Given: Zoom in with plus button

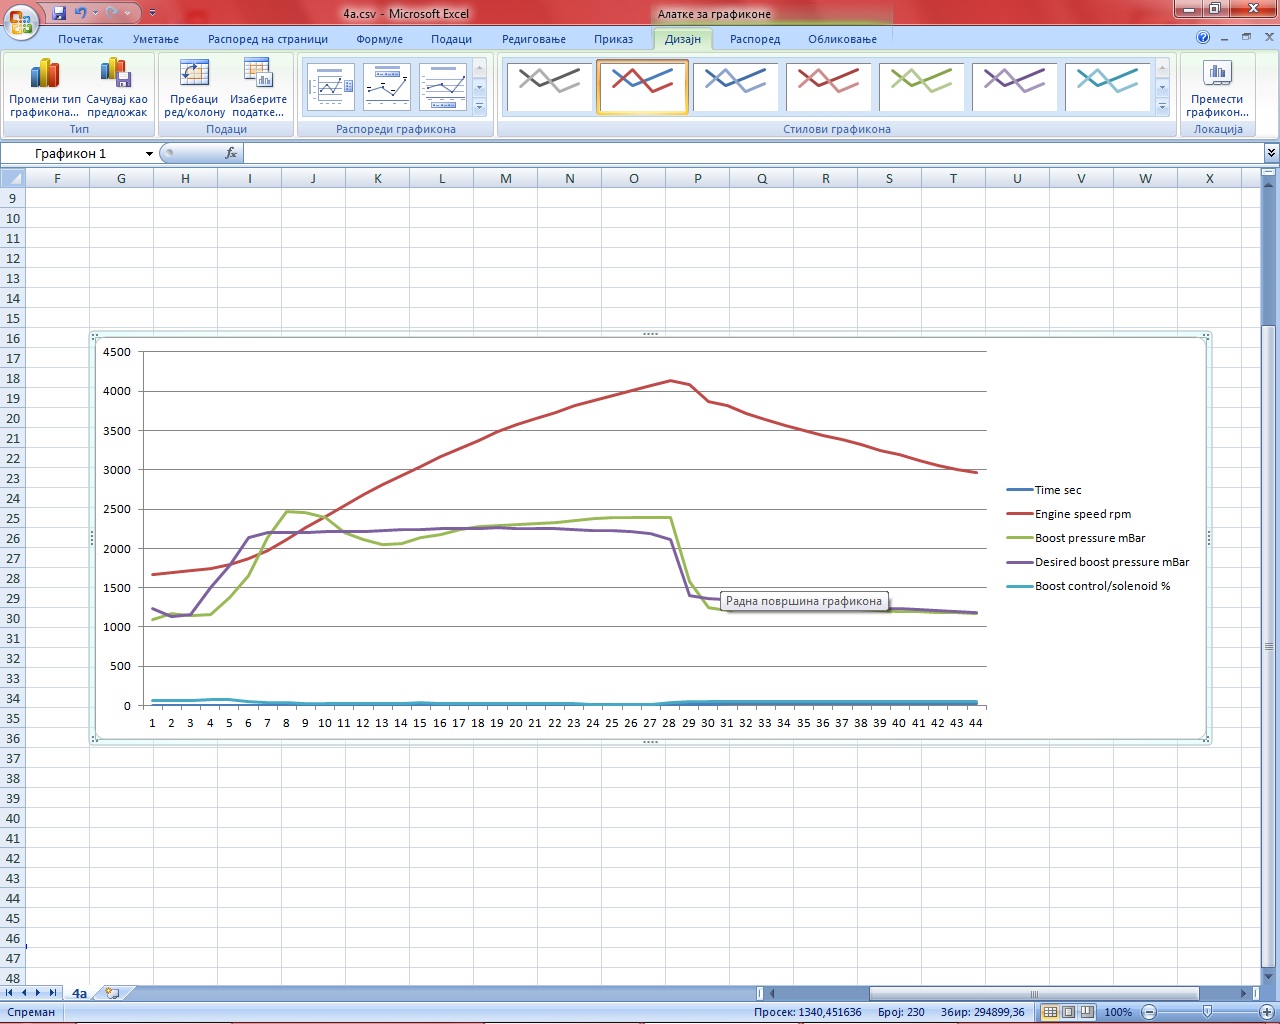Looking at the screenshot, I should [1266, 1012].
